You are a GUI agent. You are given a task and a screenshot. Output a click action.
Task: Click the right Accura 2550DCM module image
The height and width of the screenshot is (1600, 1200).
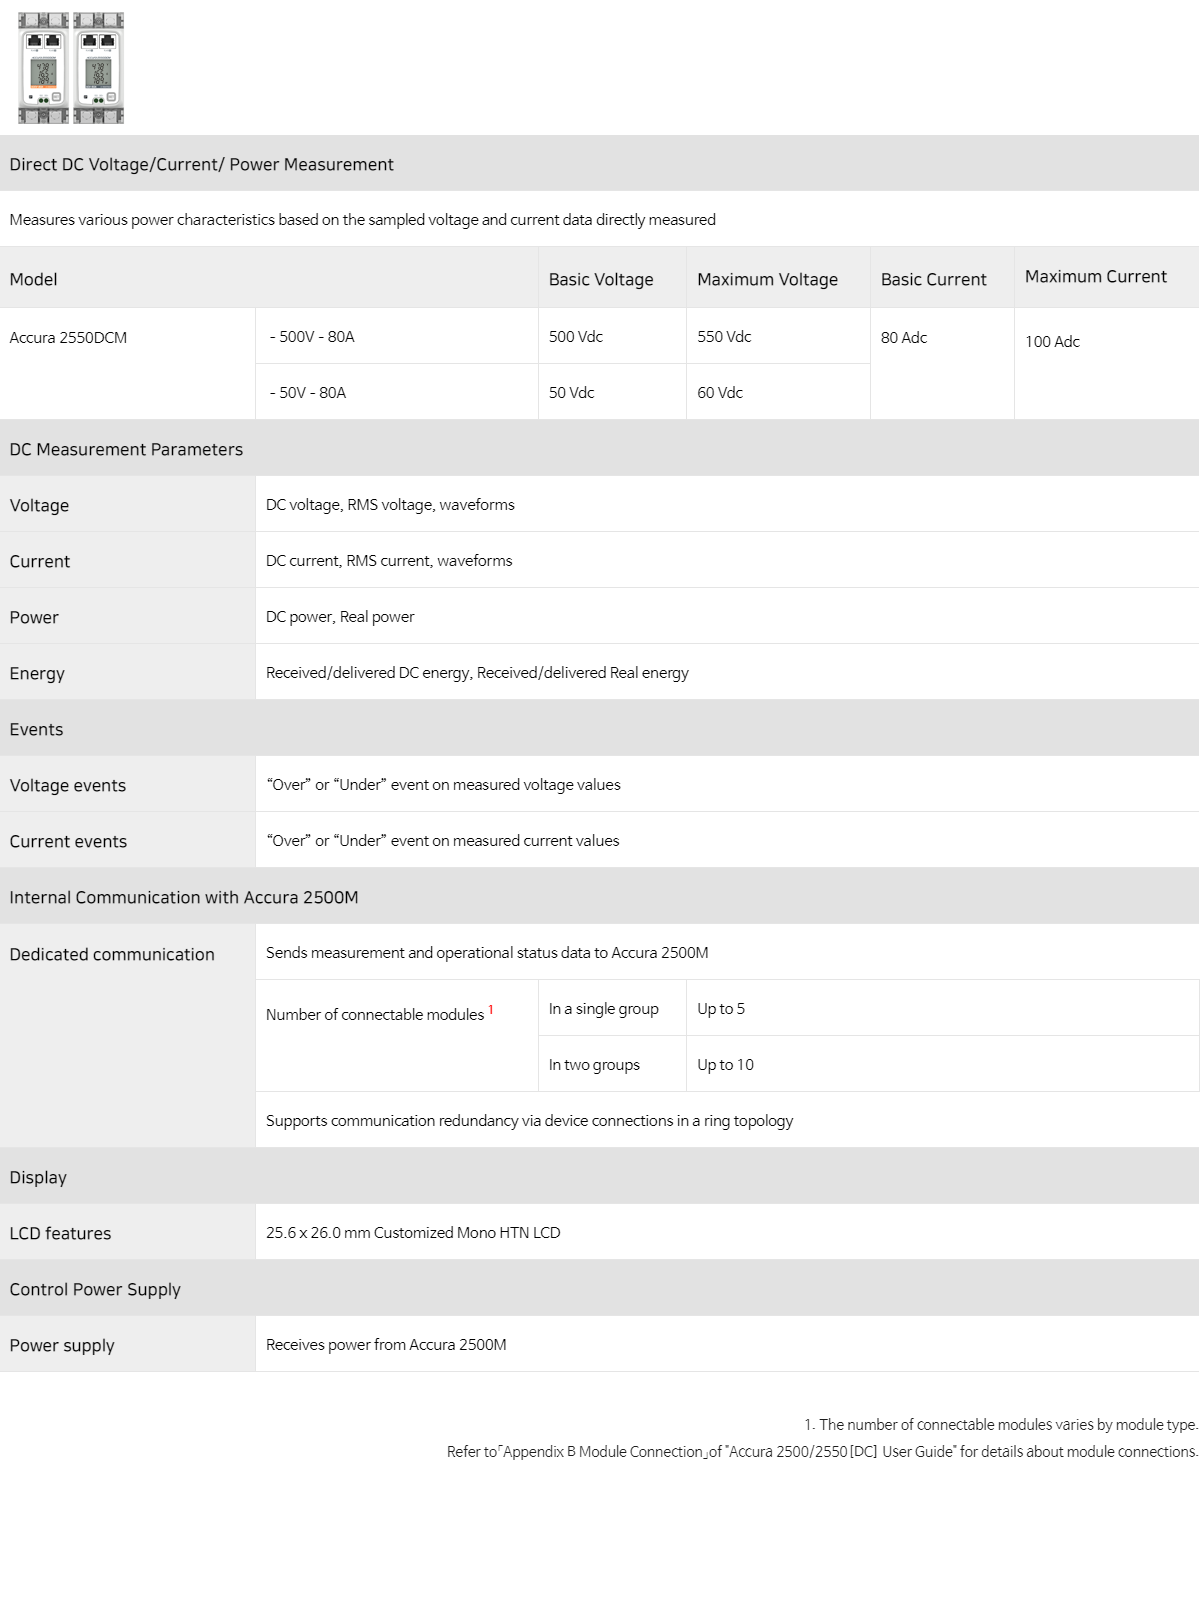tap(99, 68)
